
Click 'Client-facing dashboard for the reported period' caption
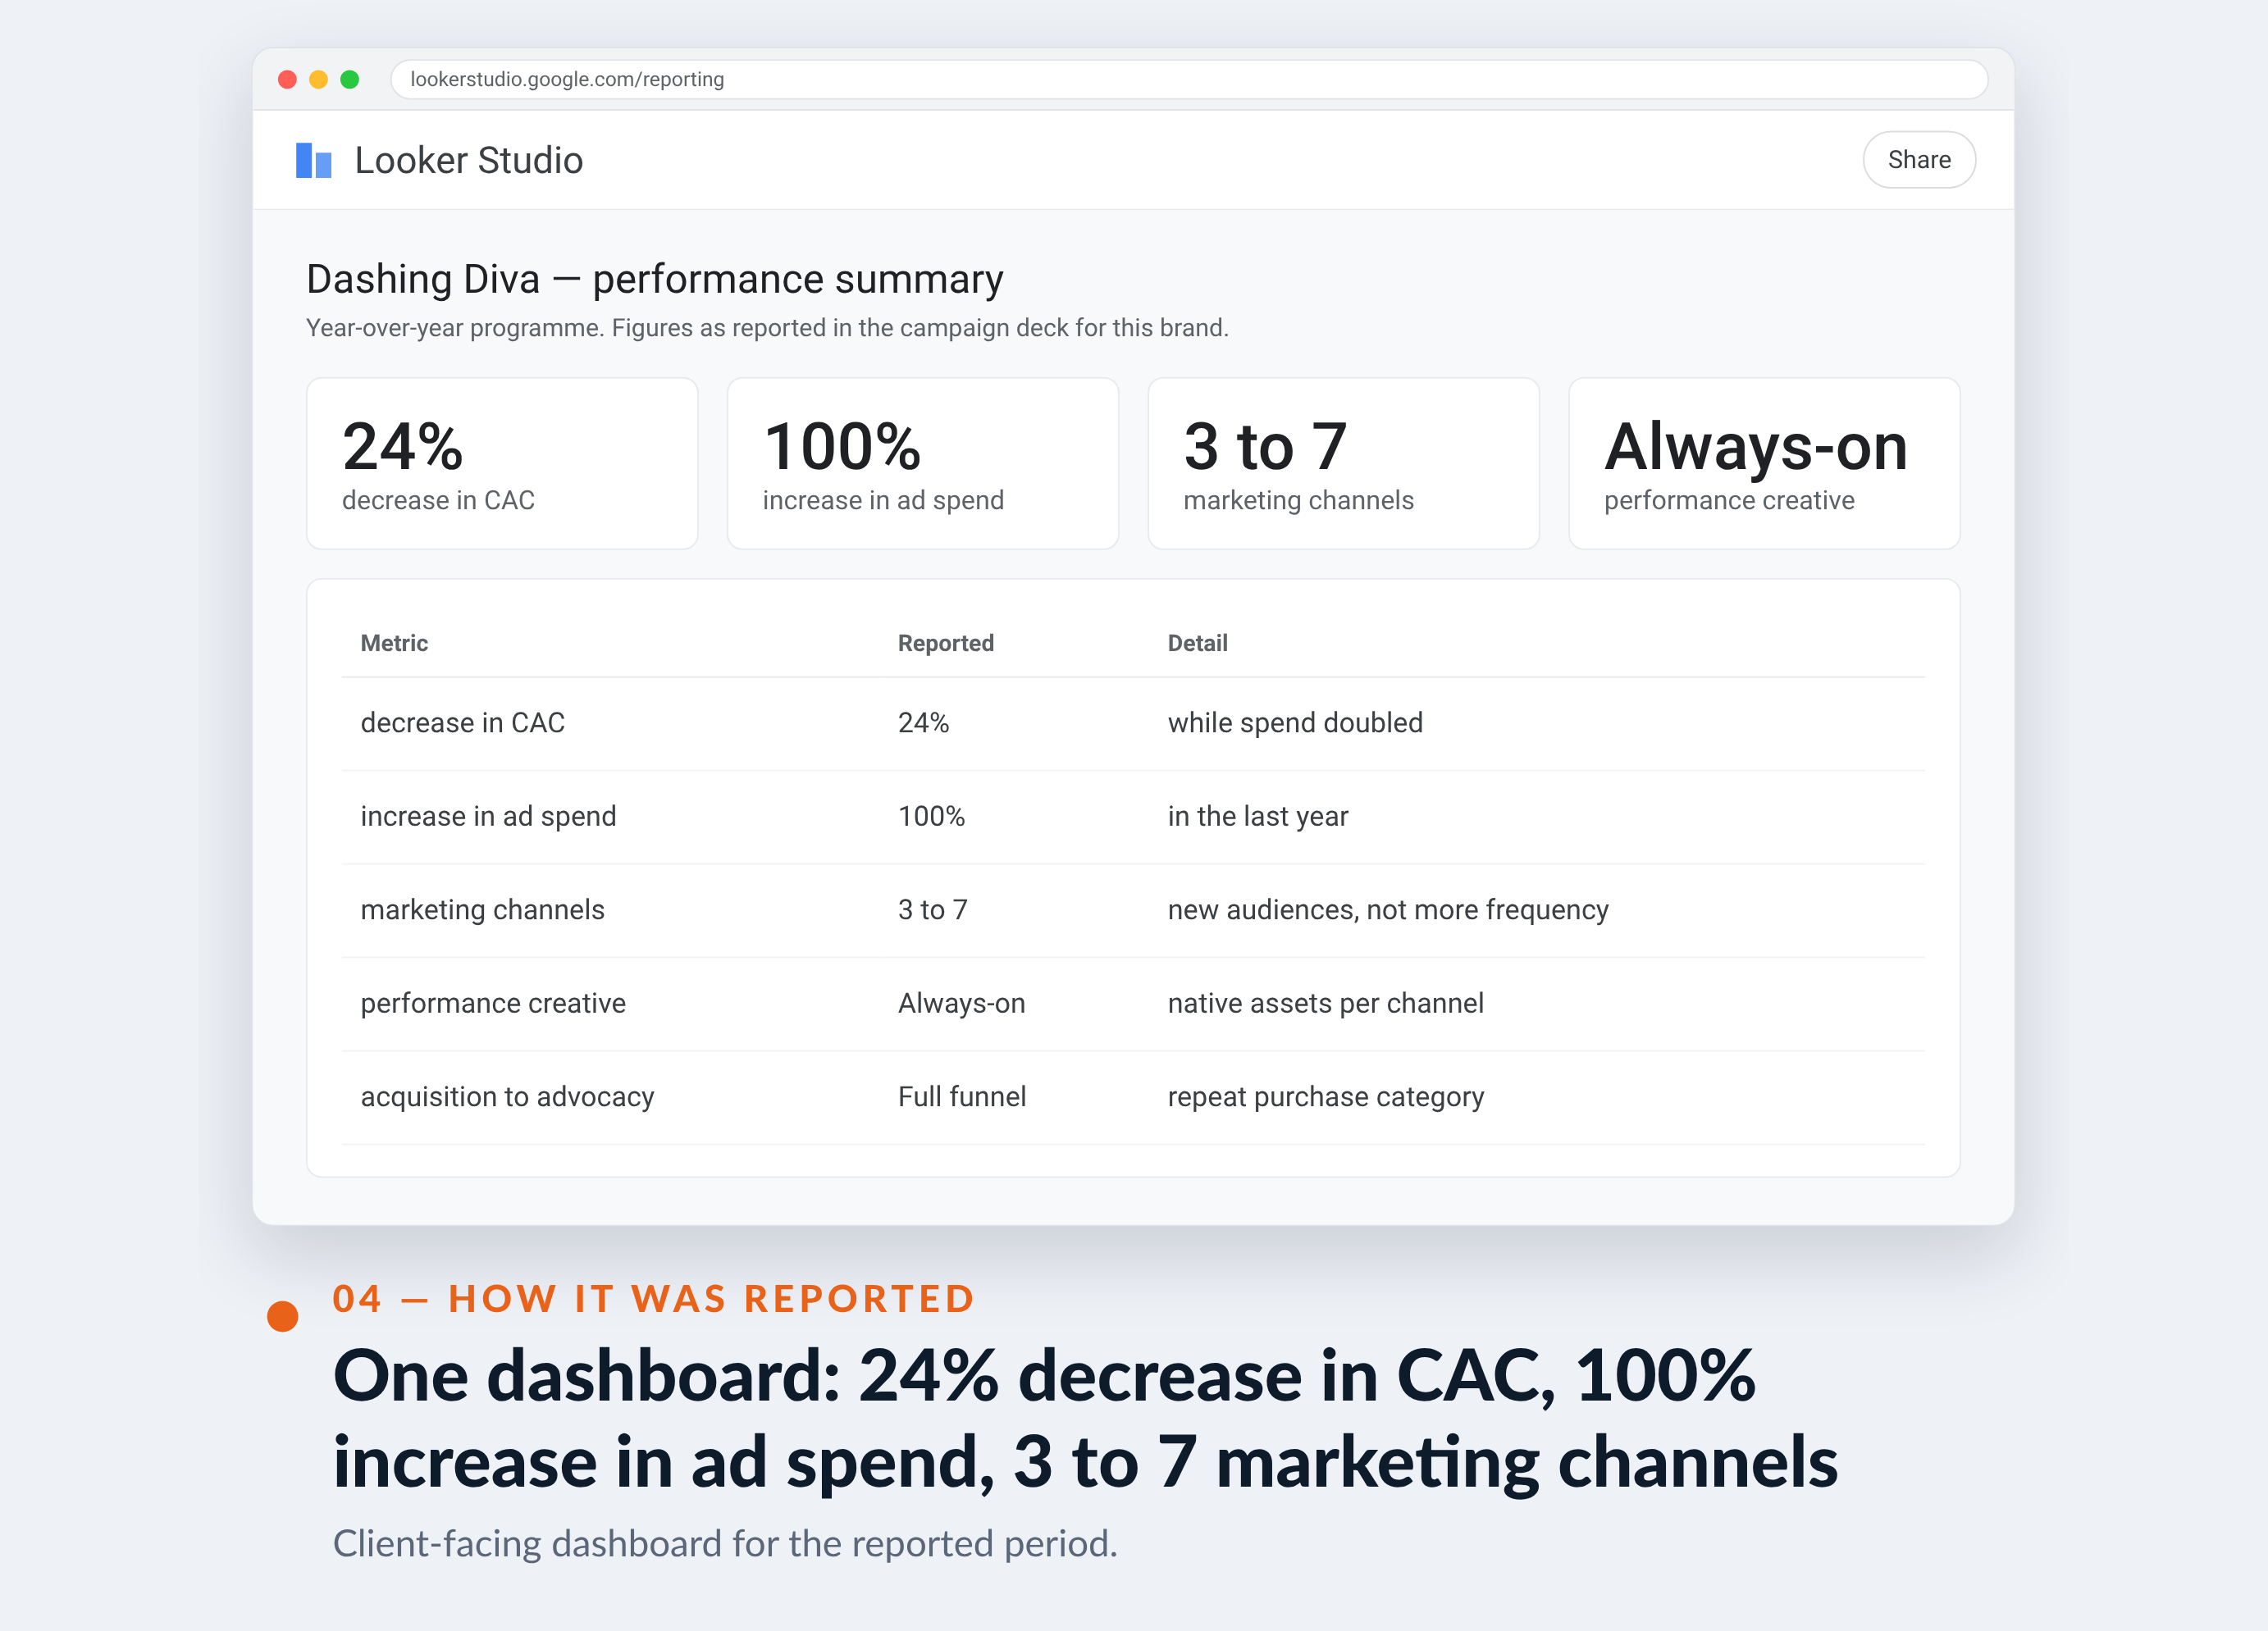pyautogui.click(x=725, y=1543)
